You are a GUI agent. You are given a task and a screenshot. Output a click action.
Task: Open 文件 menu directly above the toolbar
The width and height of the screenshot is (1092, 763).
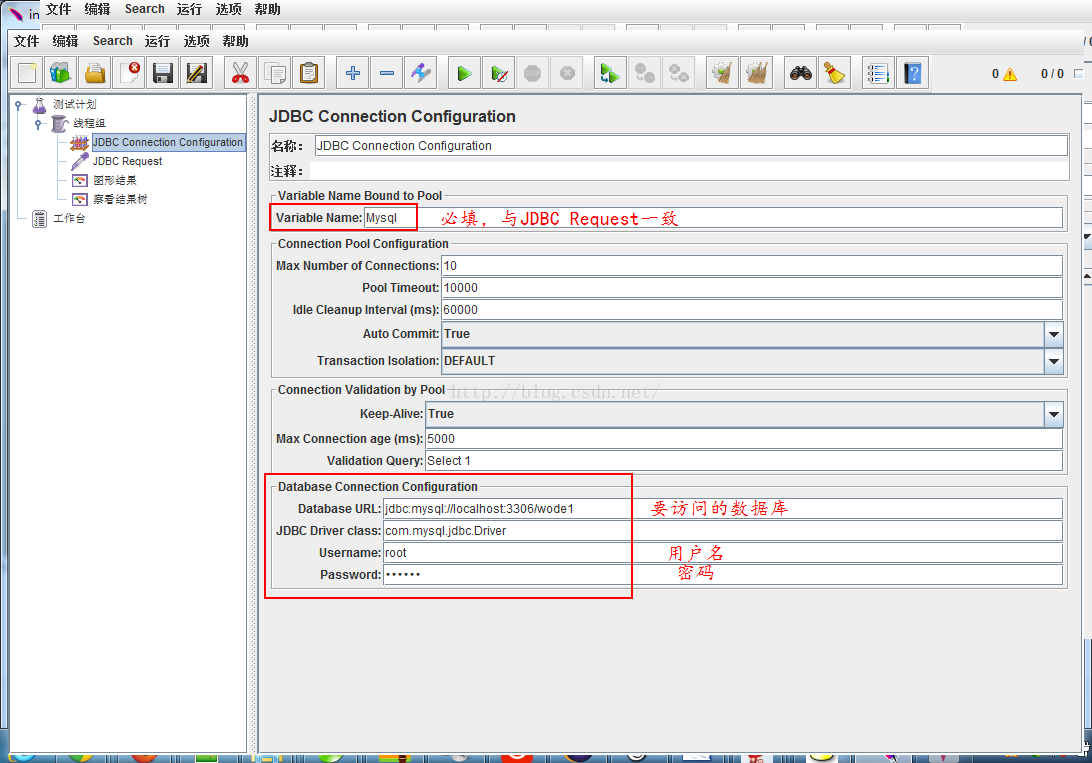(x=26, y=41)
